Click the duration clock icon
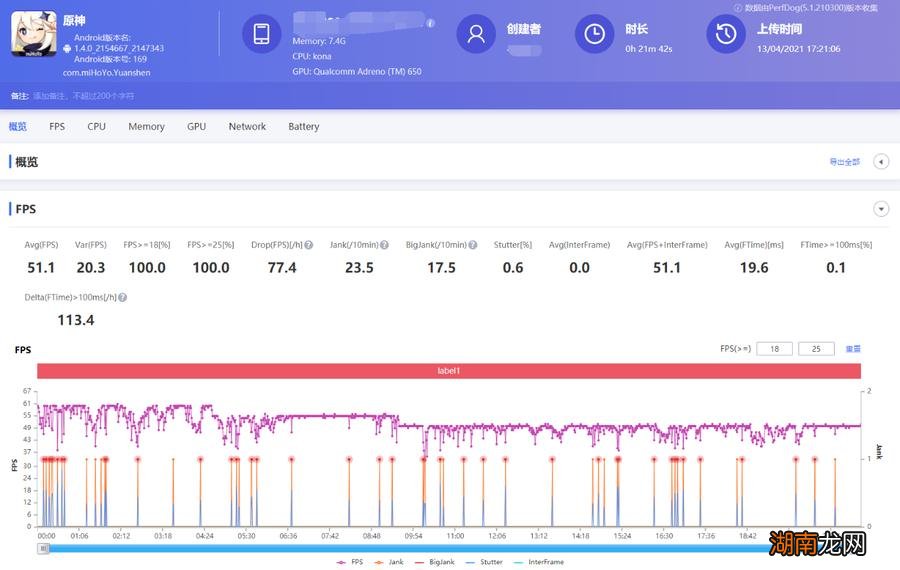The image size is (900, 570). [594, 34]
